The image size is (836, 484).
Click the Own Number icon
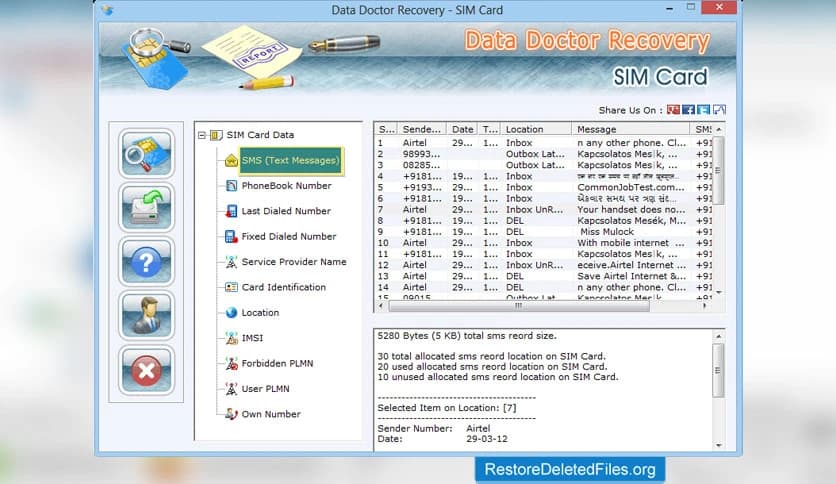click(x=231, y=414)
